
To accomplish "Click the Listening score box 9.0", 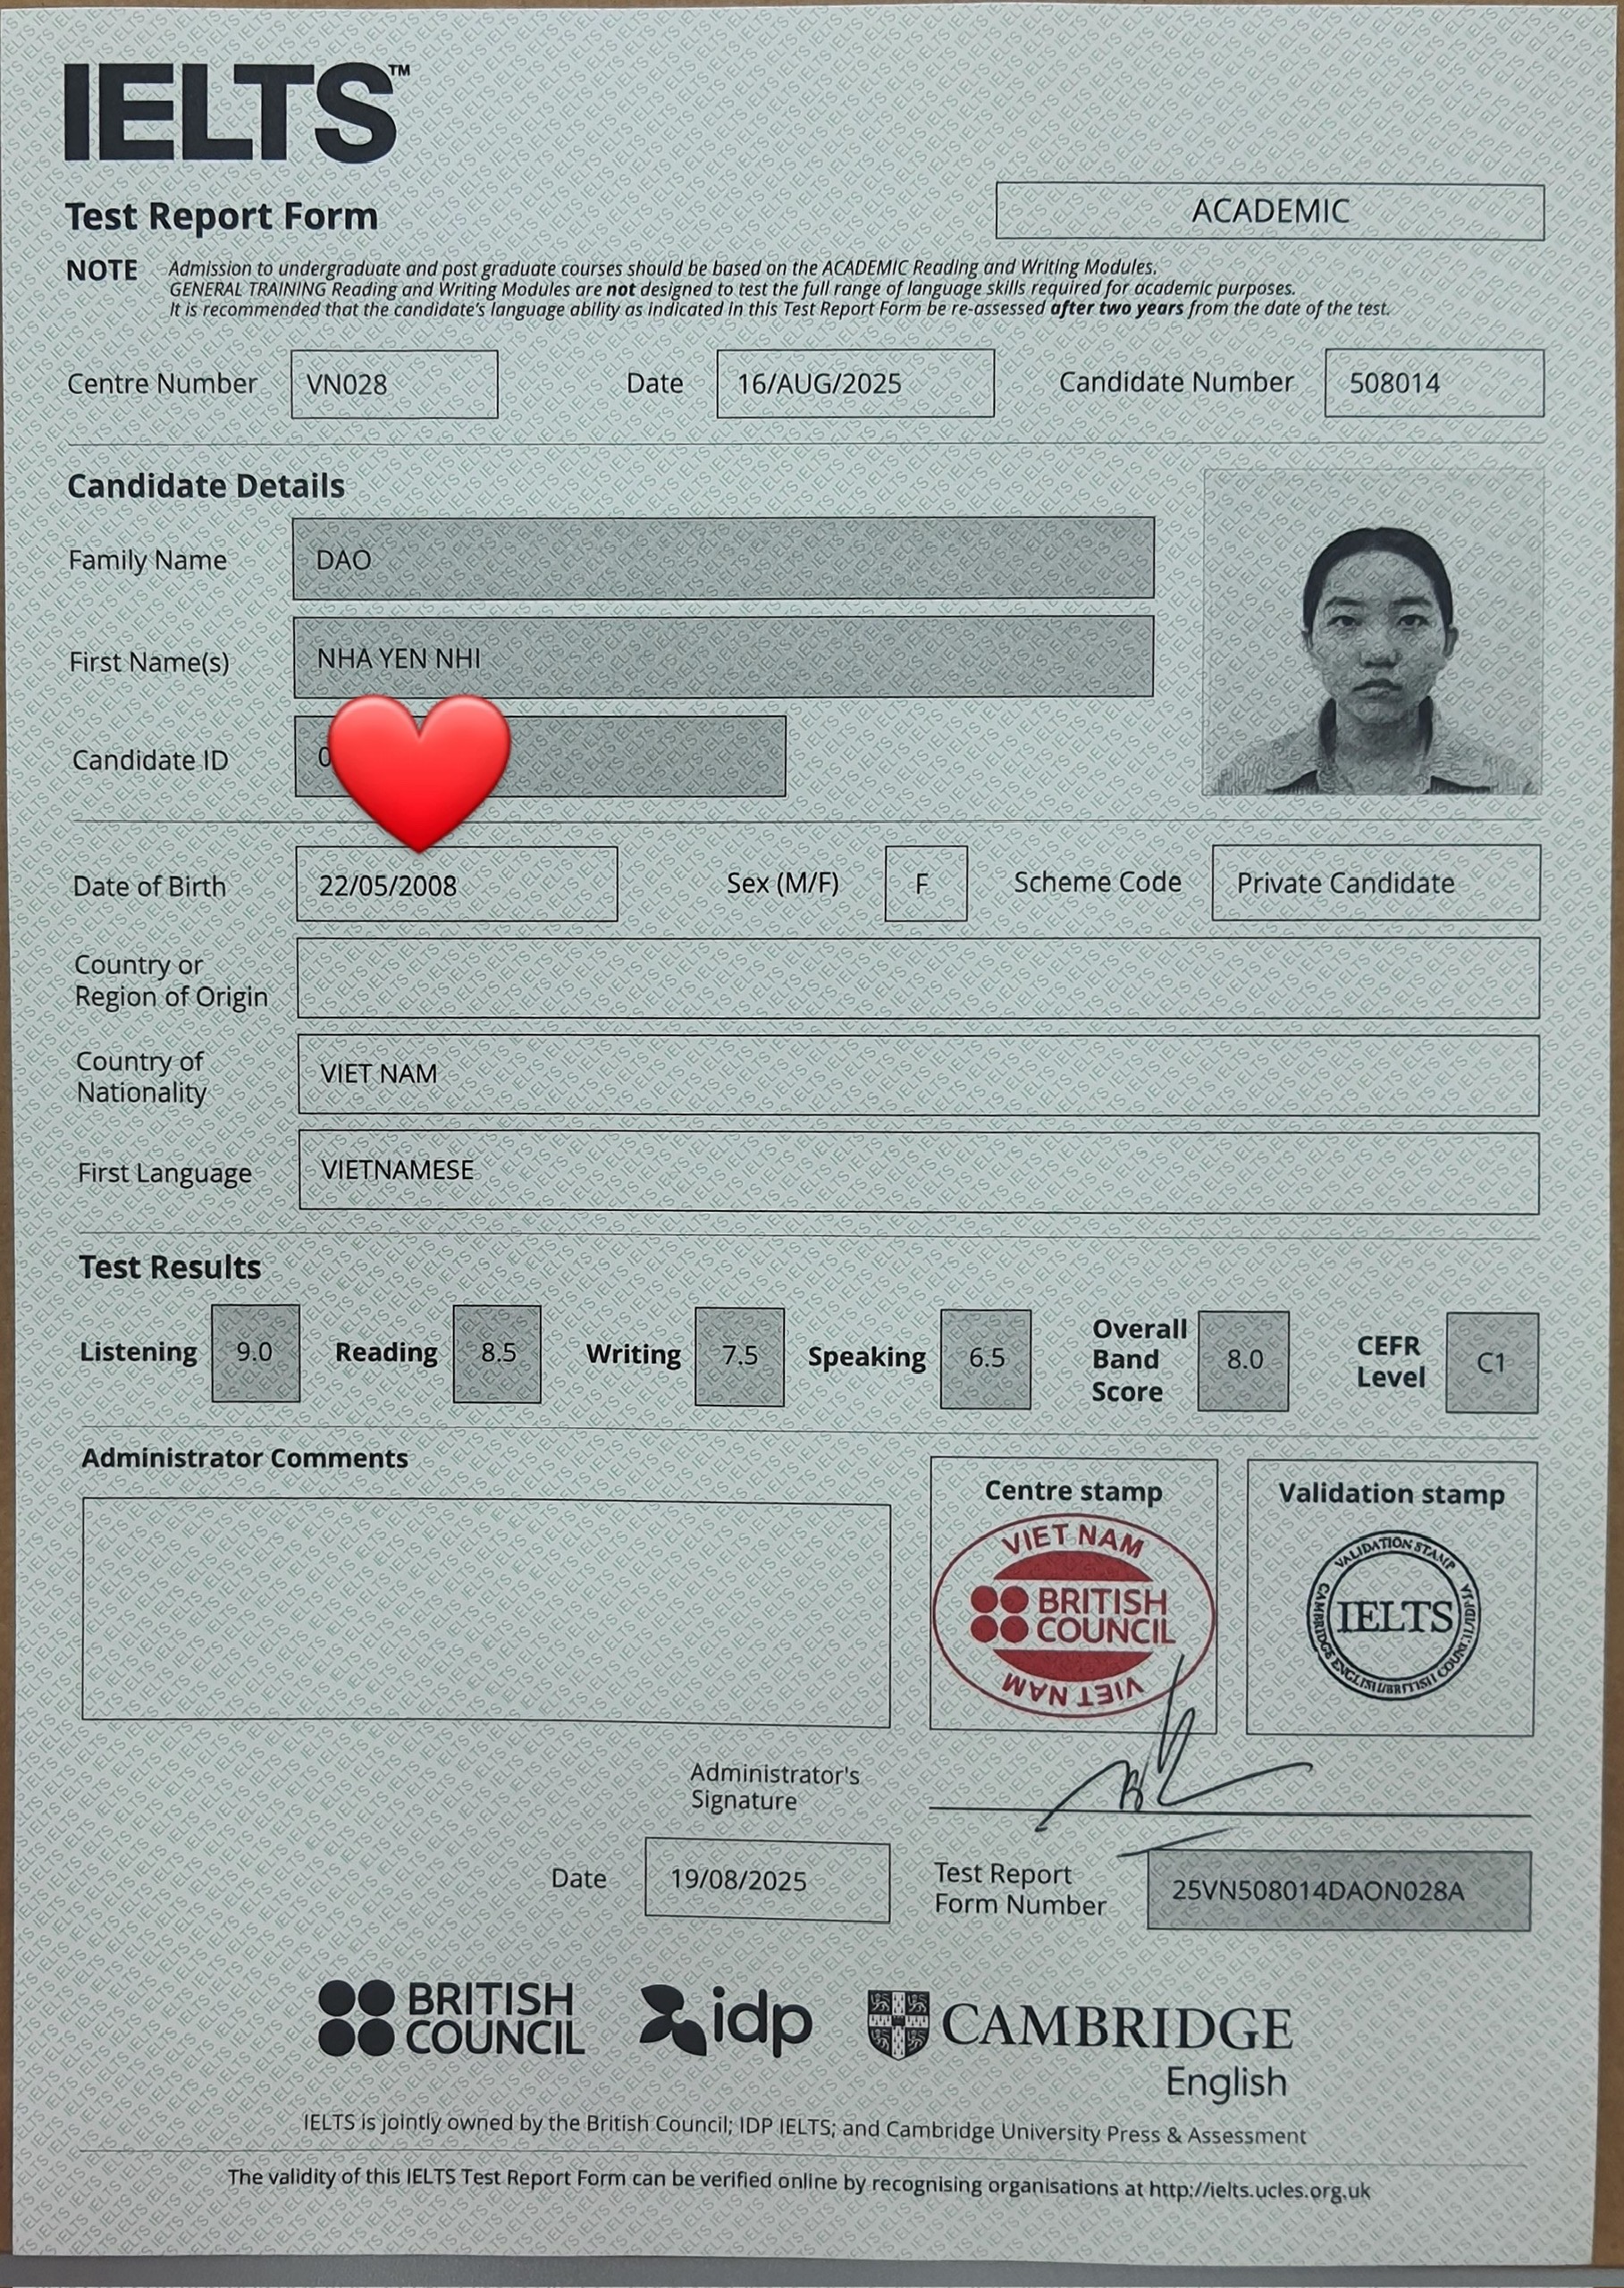I will pos(255,1353).
